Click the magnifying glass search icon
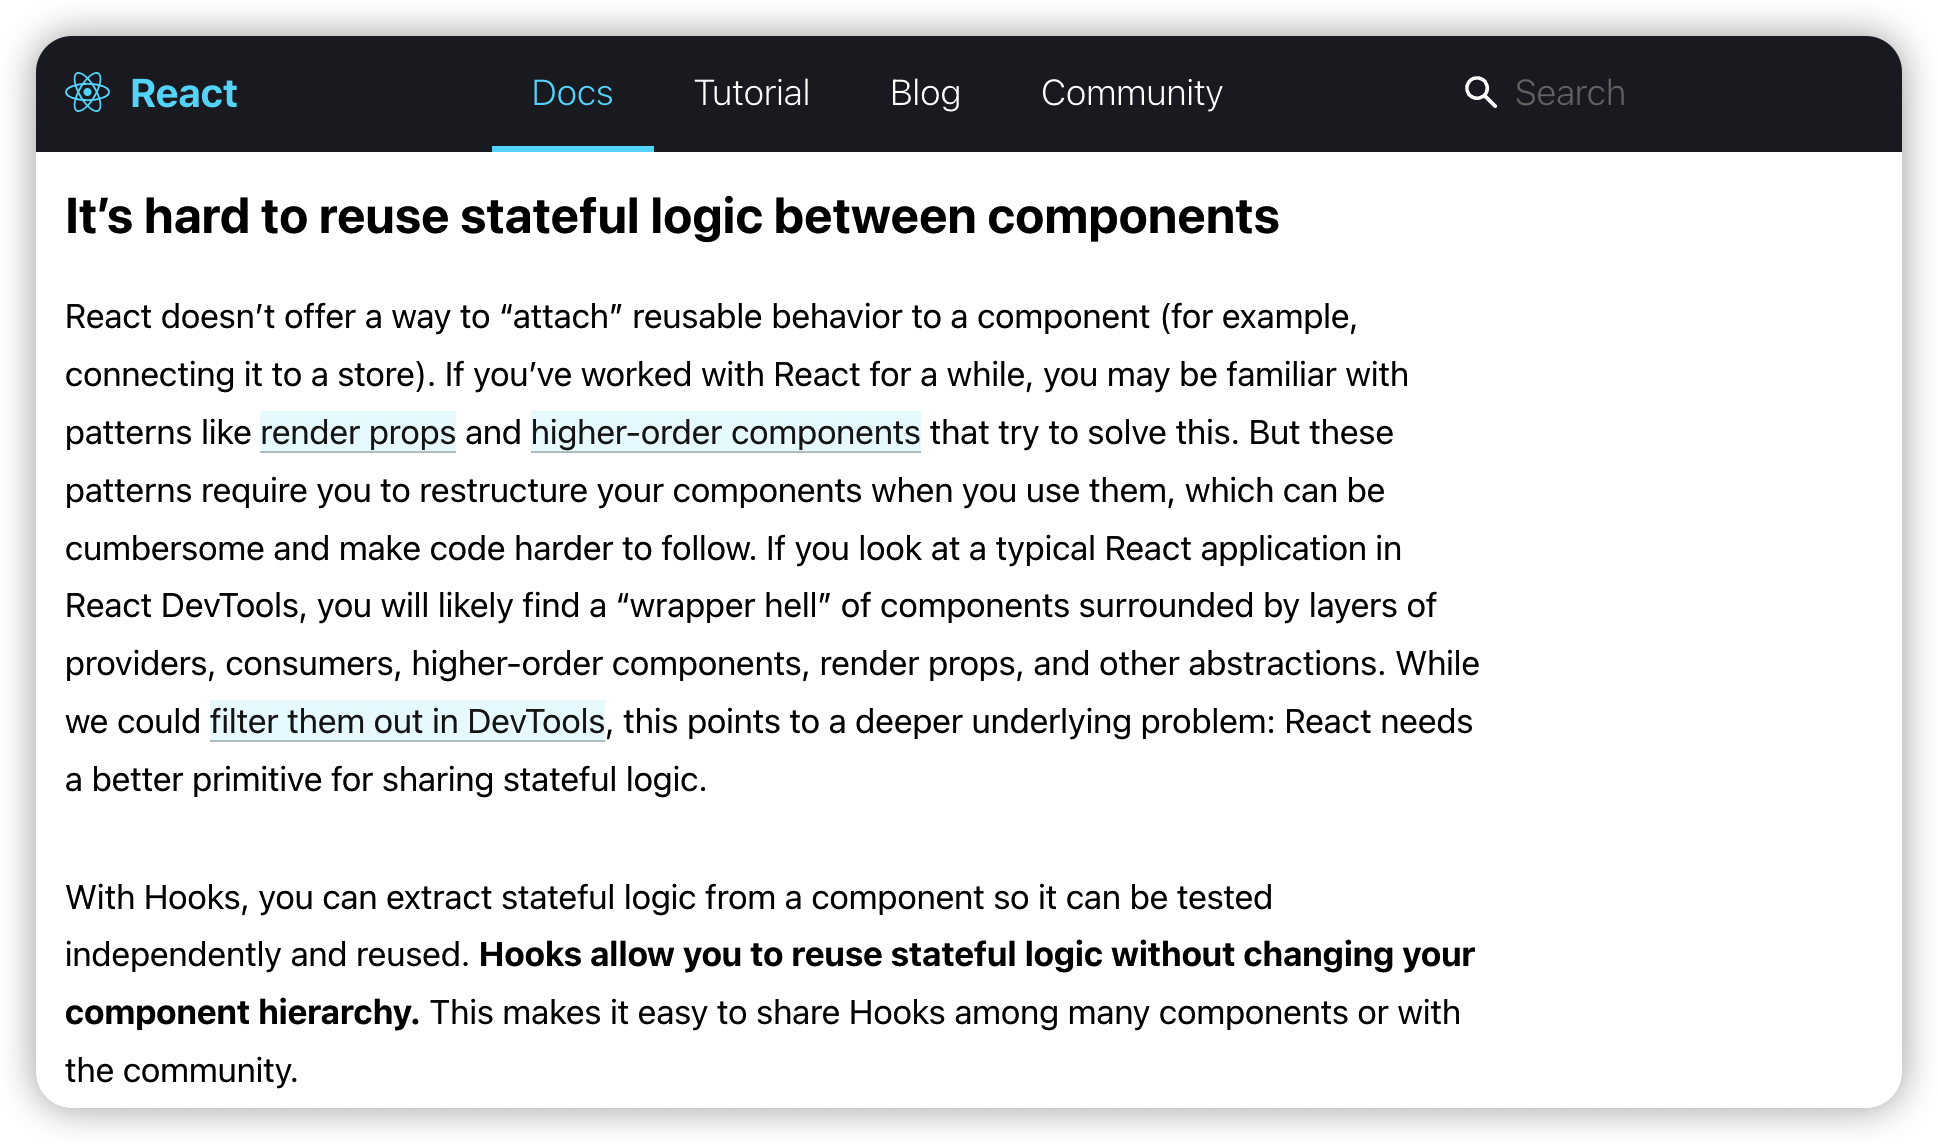The image size is (1938, 1144). coord(1480,92)
